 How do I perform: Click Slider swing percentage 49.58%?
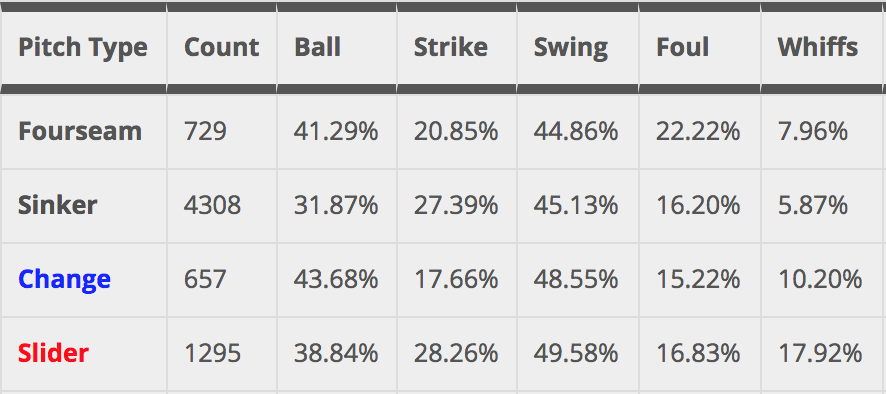(x=576, y=354)
